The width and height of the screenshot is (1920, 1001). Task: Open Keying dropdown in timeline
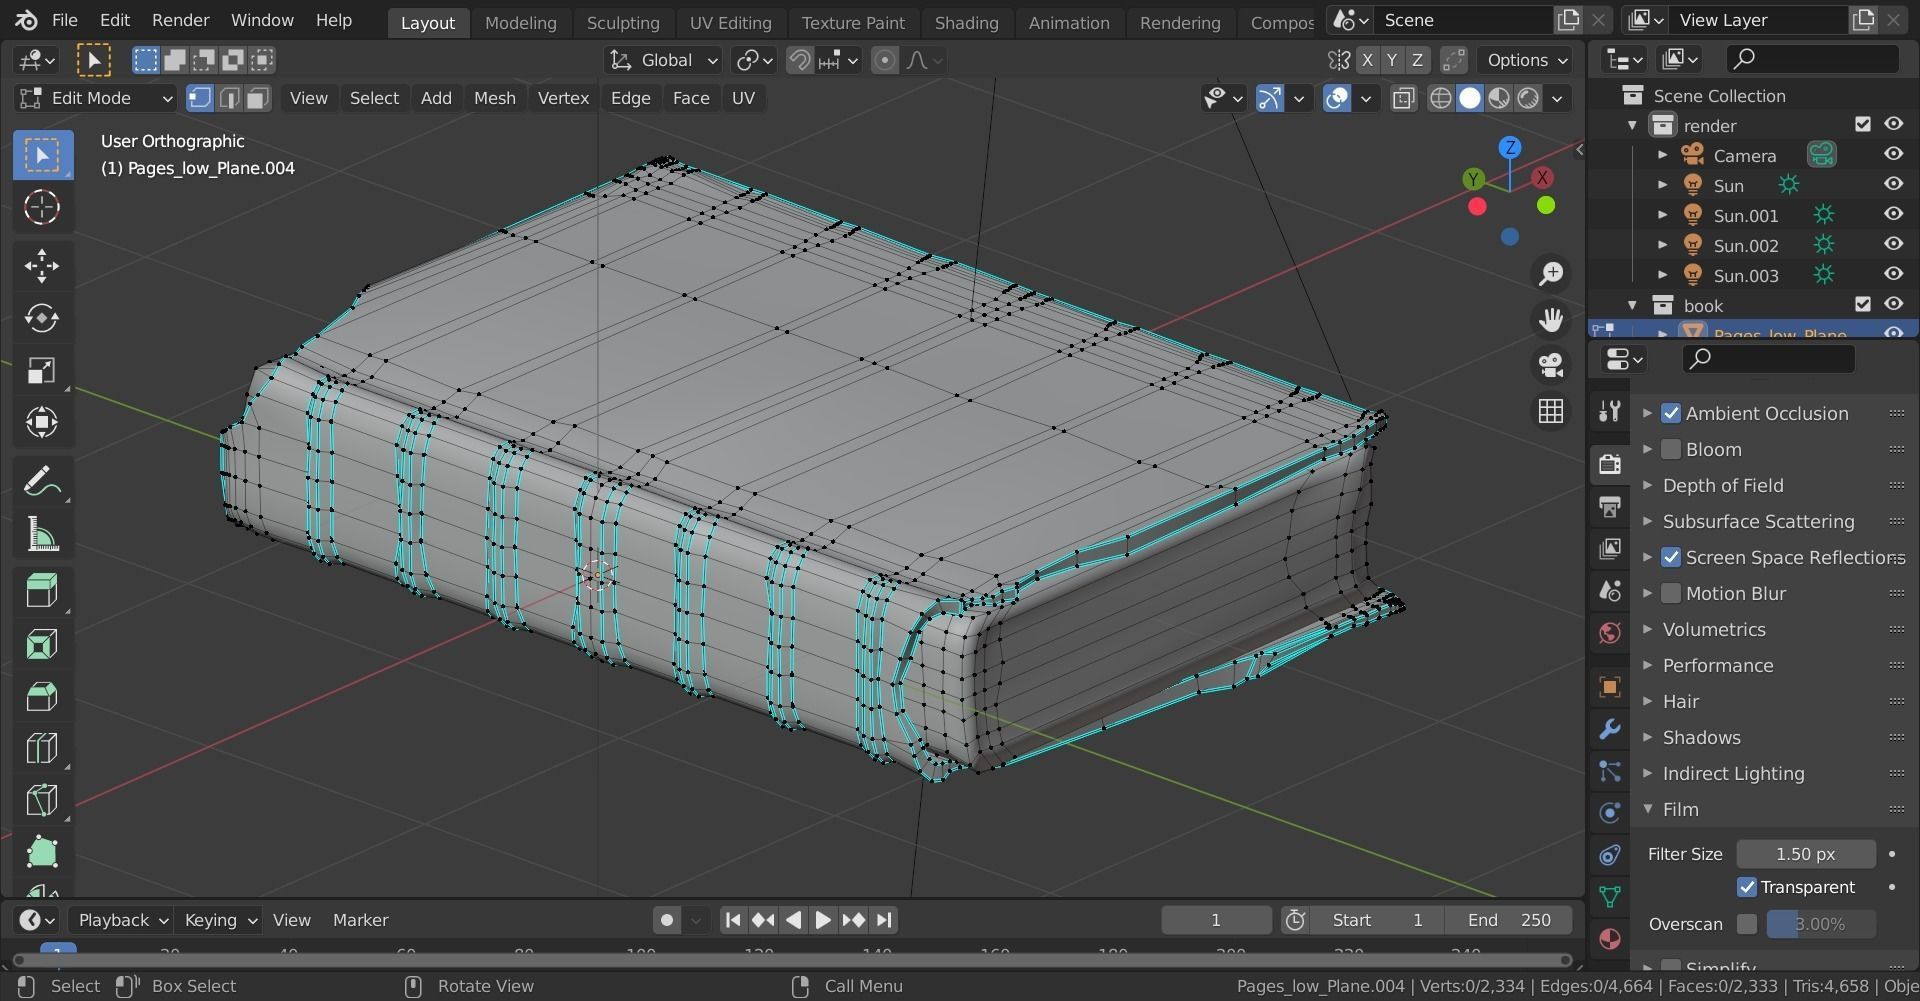(220, 920)
